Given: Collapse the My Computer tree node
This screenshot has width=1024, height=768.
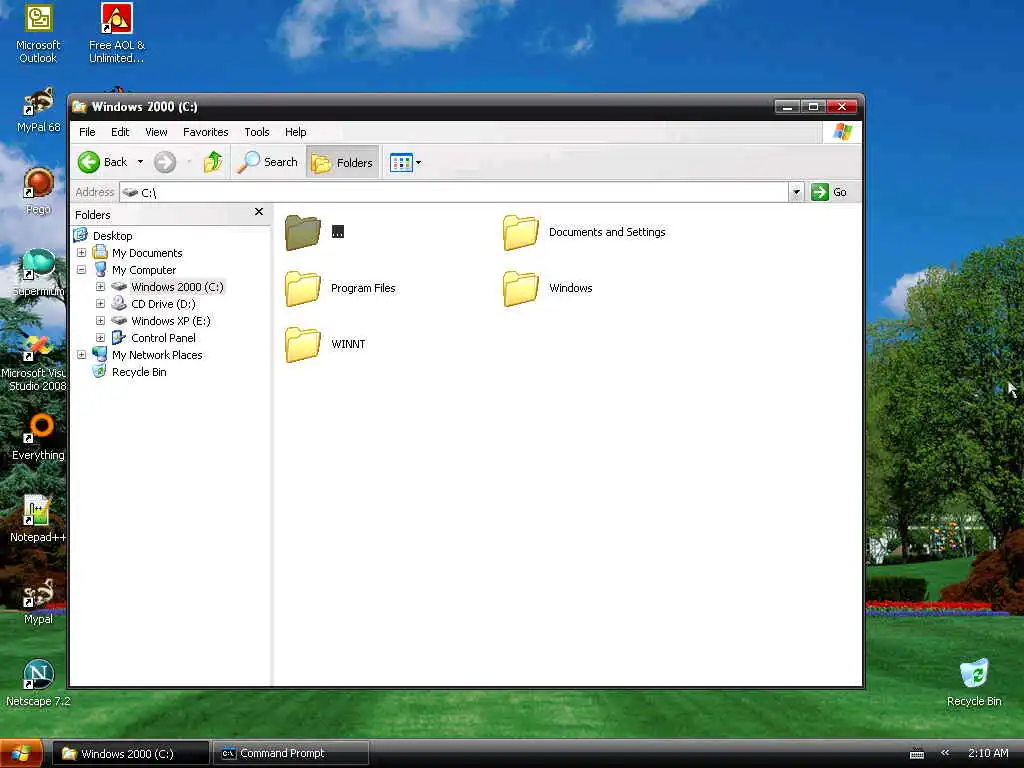Looking at the screenshot, I should [x=82, y=270].
